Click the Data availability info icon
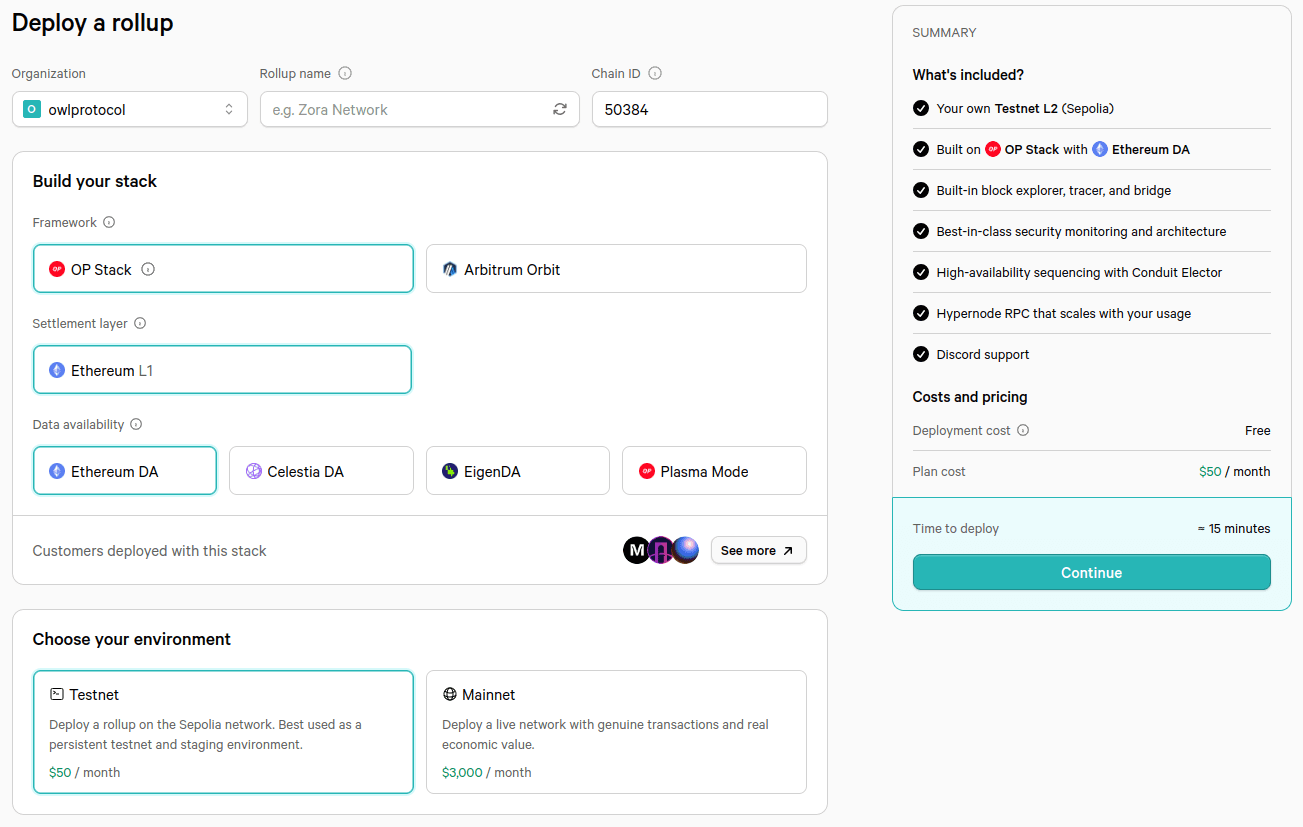 136,424
